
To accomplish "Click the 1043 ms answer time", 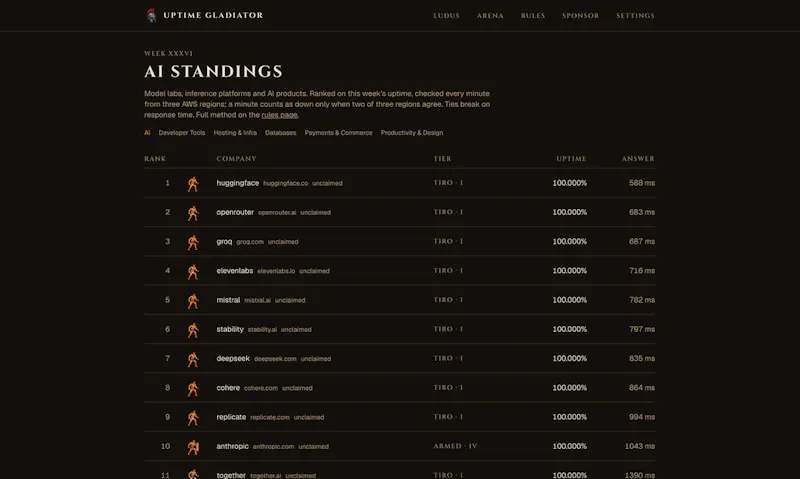I will click(640, 446).
